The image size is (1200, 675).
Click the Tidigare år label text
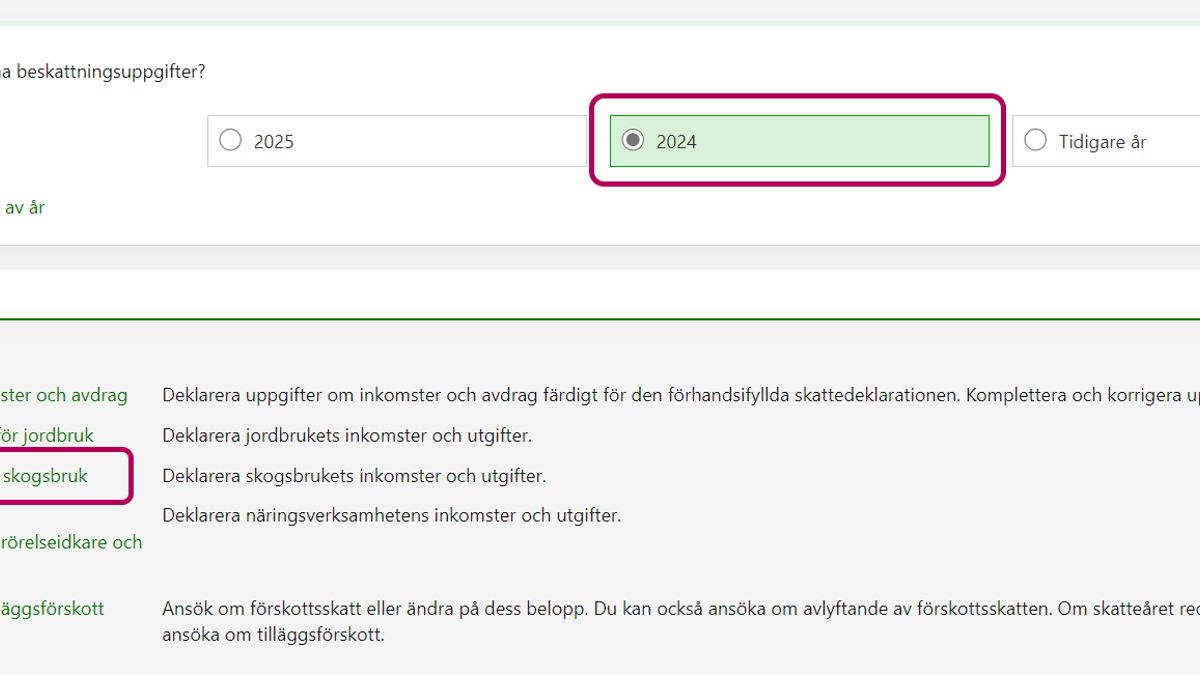click(1102, 142)
